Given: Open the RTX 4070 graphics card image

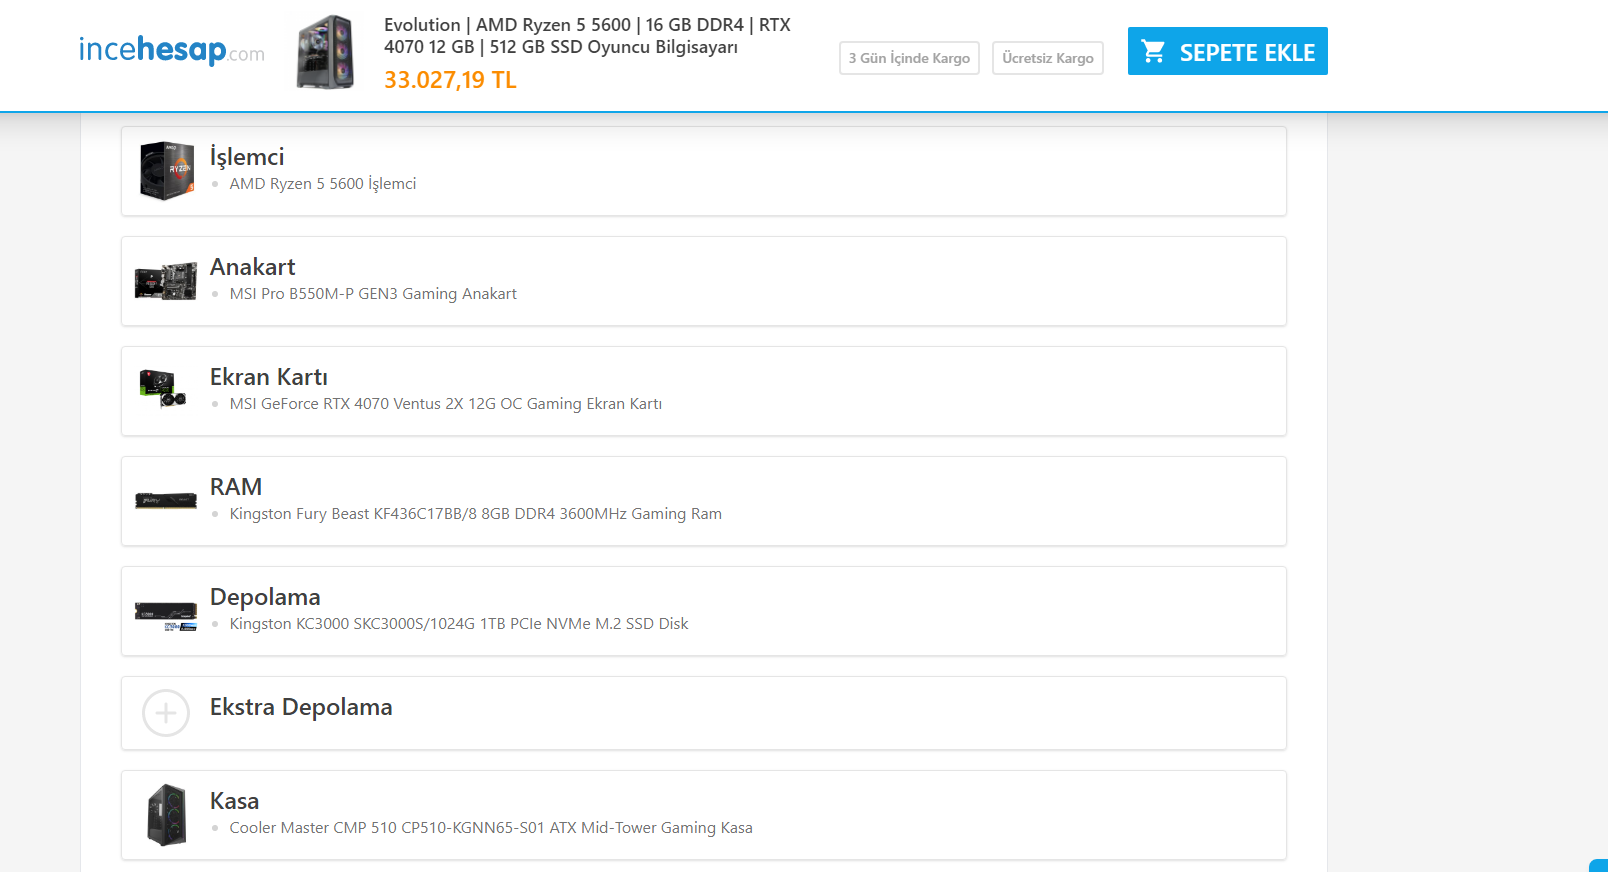Looking at the screenshot, I should tap(163, 388).
